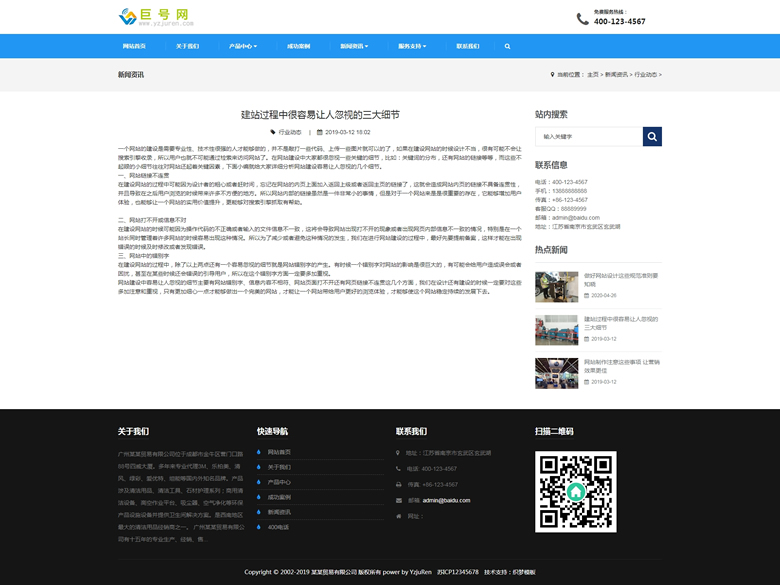Click the search magnifier icon in the navigation bar

pyautogui.click(x=507, y=46)
